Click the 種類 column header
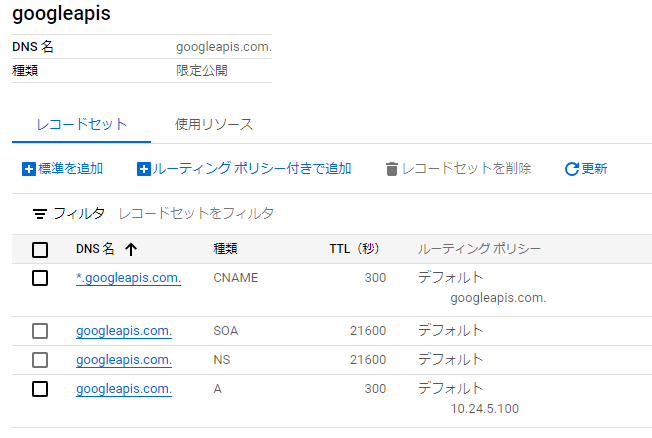Image resolution: width=652 pixels, height=438 pixels. pos(225,249)
